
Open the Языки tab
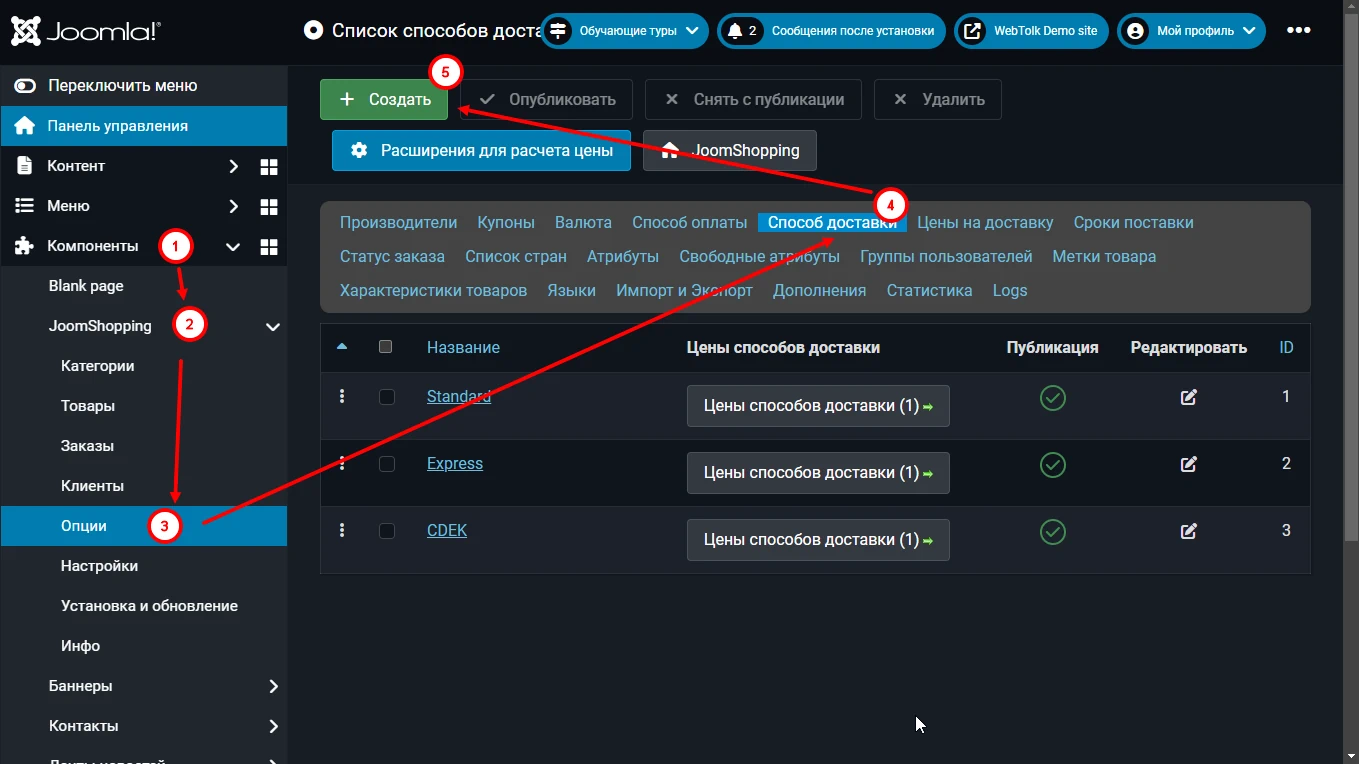[571, 290]
